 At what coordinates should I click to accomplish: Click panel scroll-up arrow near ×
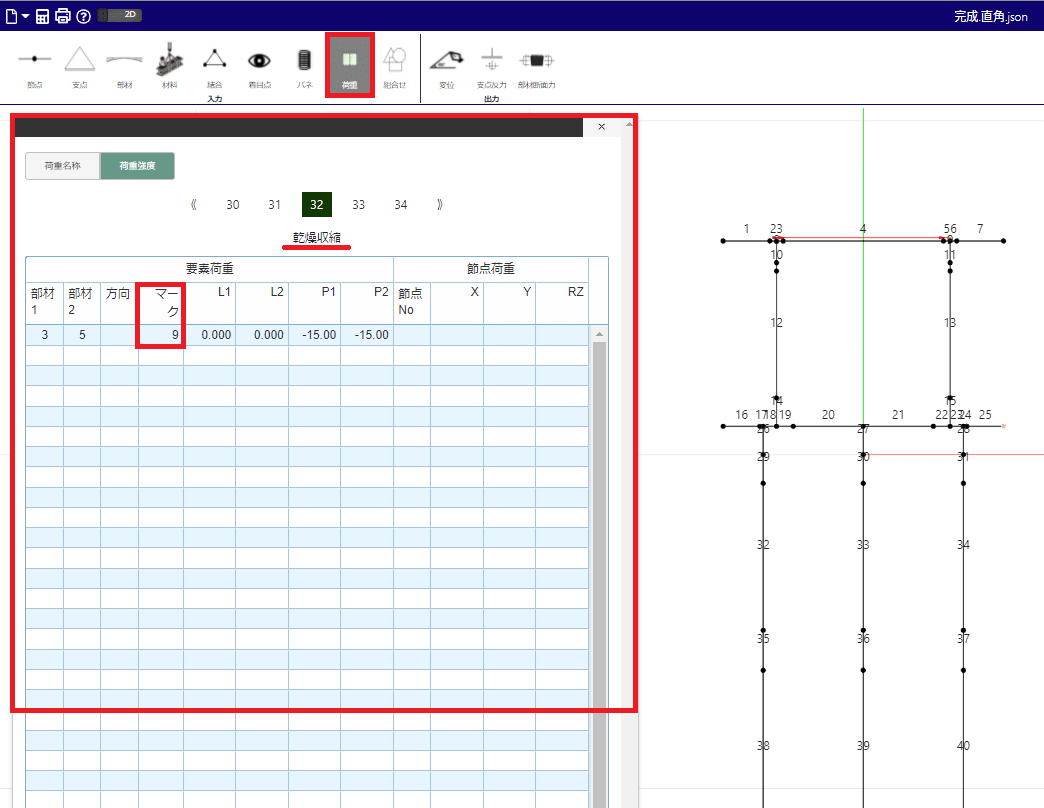click(629, 124)
